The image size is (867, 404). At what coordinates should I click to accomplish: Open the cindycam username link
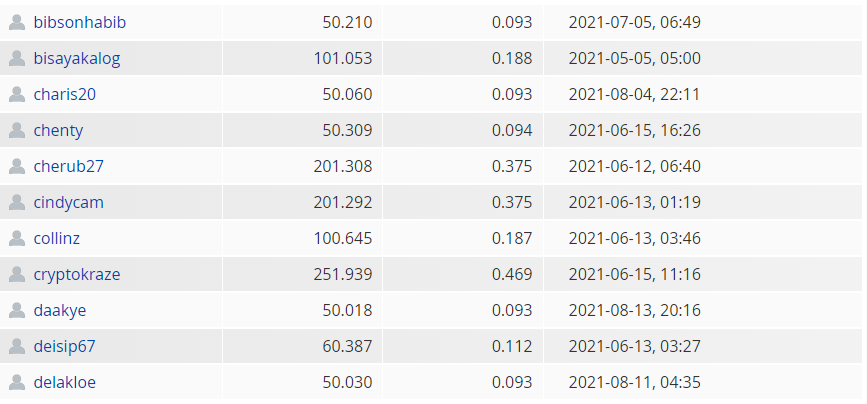[69, 203]
